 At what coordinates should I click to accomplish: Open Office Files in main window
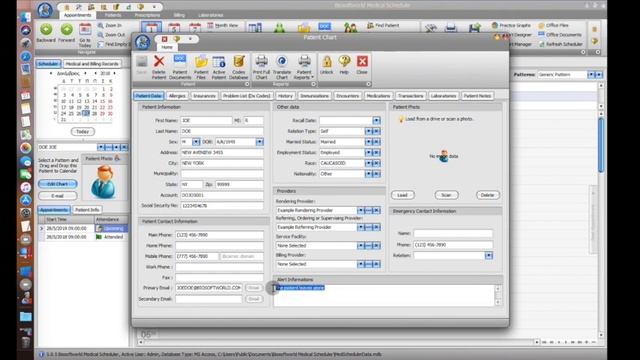[553, 25]
